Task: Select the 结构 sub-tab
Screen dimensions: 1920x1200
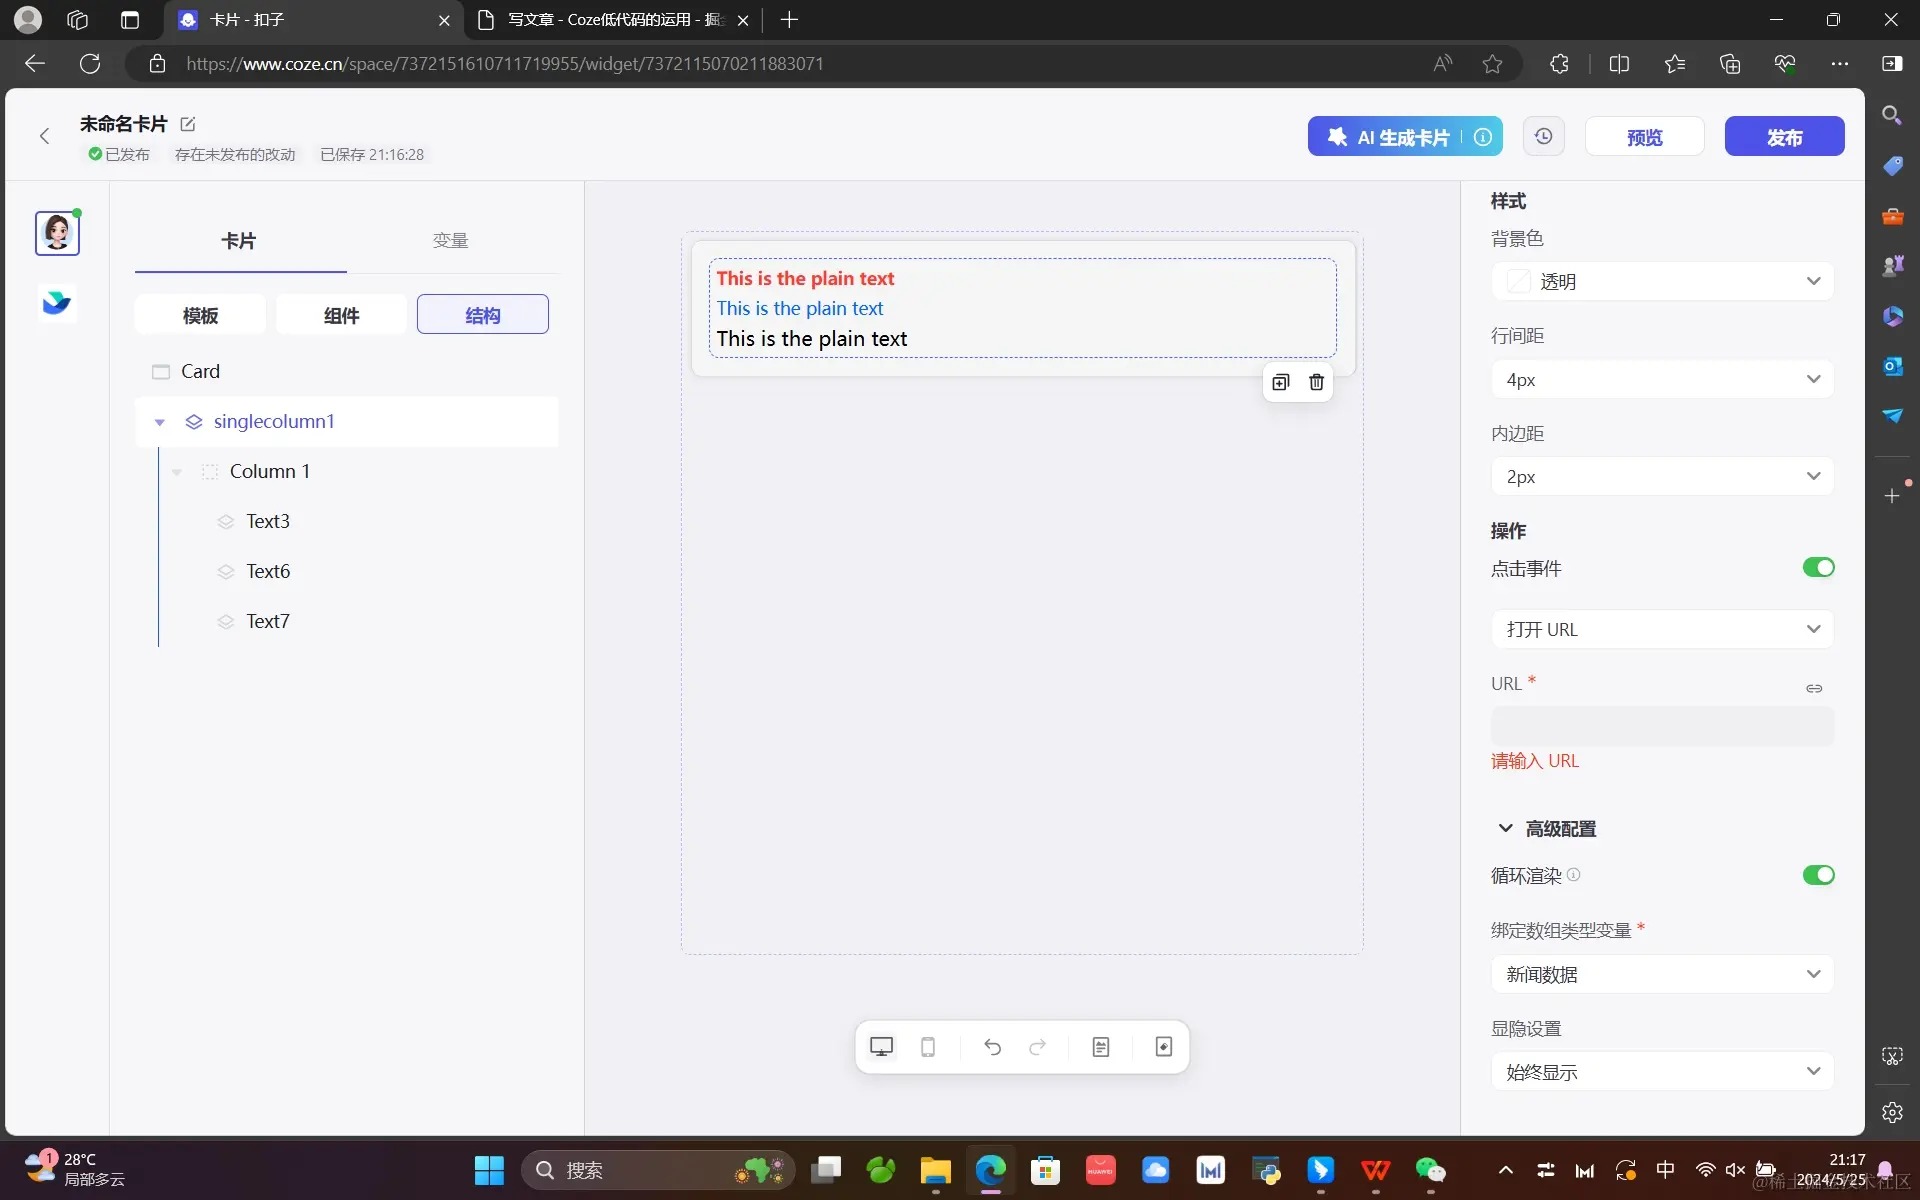Action: pos(482,315)
